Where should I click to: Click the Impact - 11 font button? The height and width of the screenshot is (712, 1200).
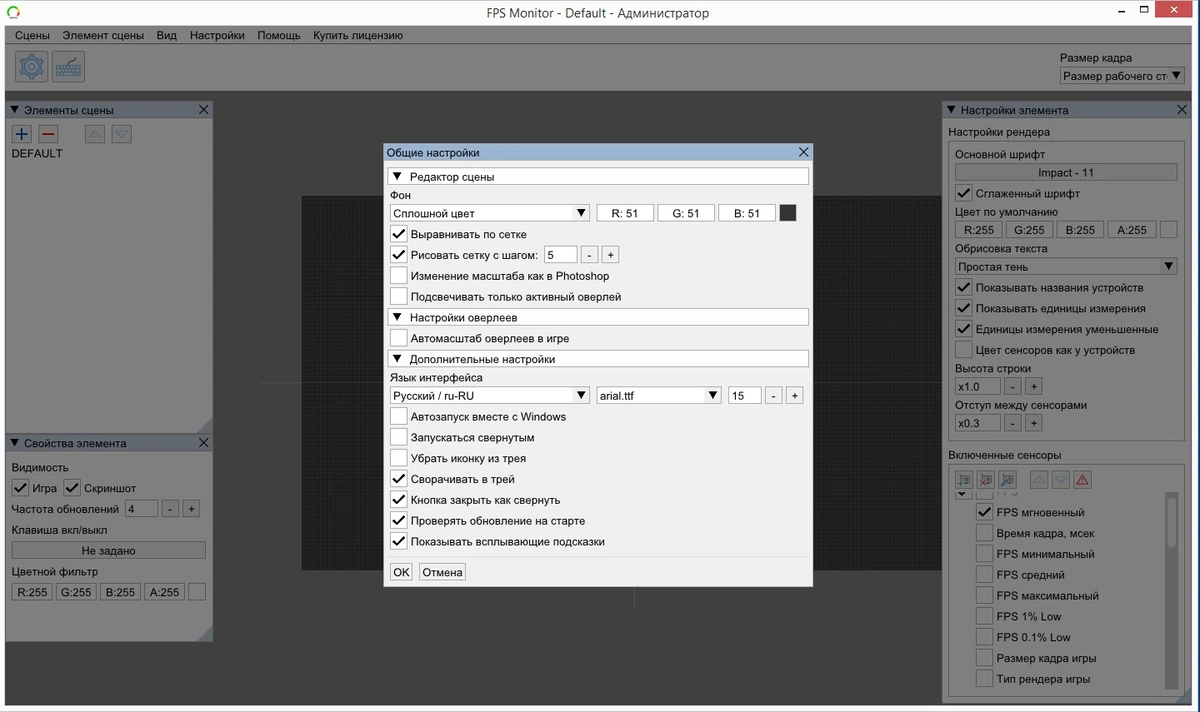click(1066, 172)
